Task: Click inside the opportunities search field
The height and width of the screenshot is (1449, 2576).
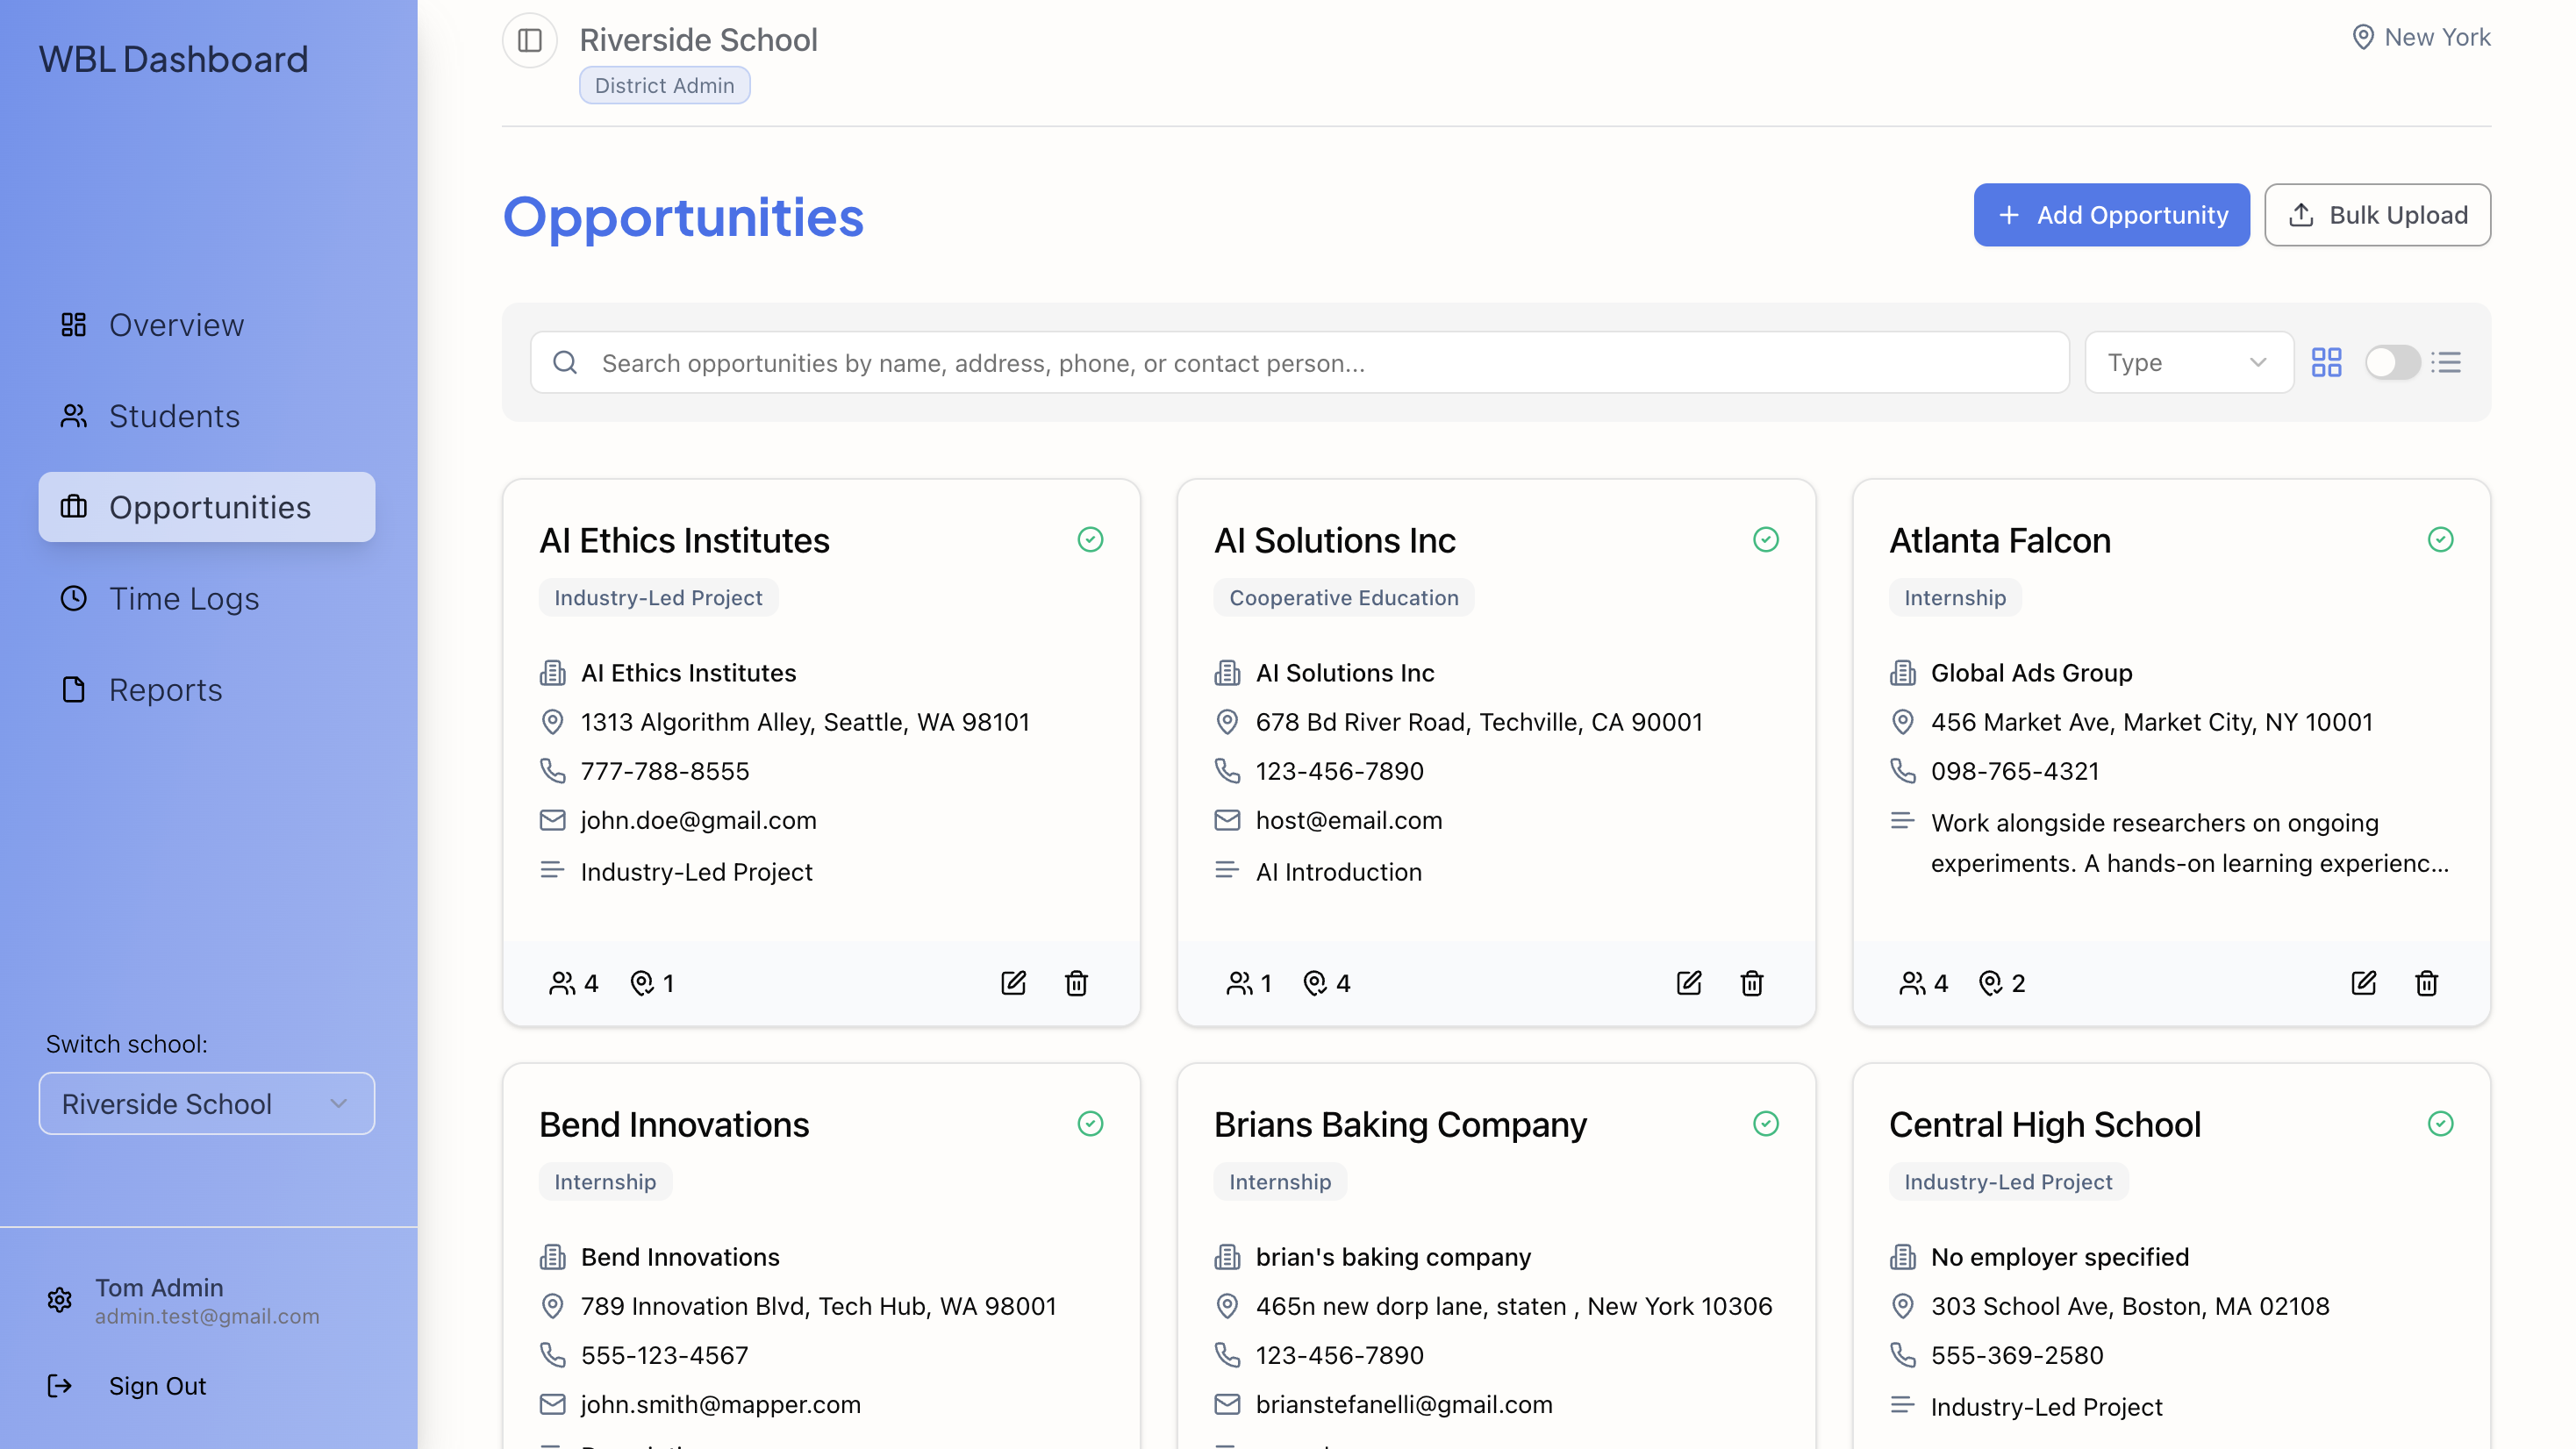Action: point(1200,362)
